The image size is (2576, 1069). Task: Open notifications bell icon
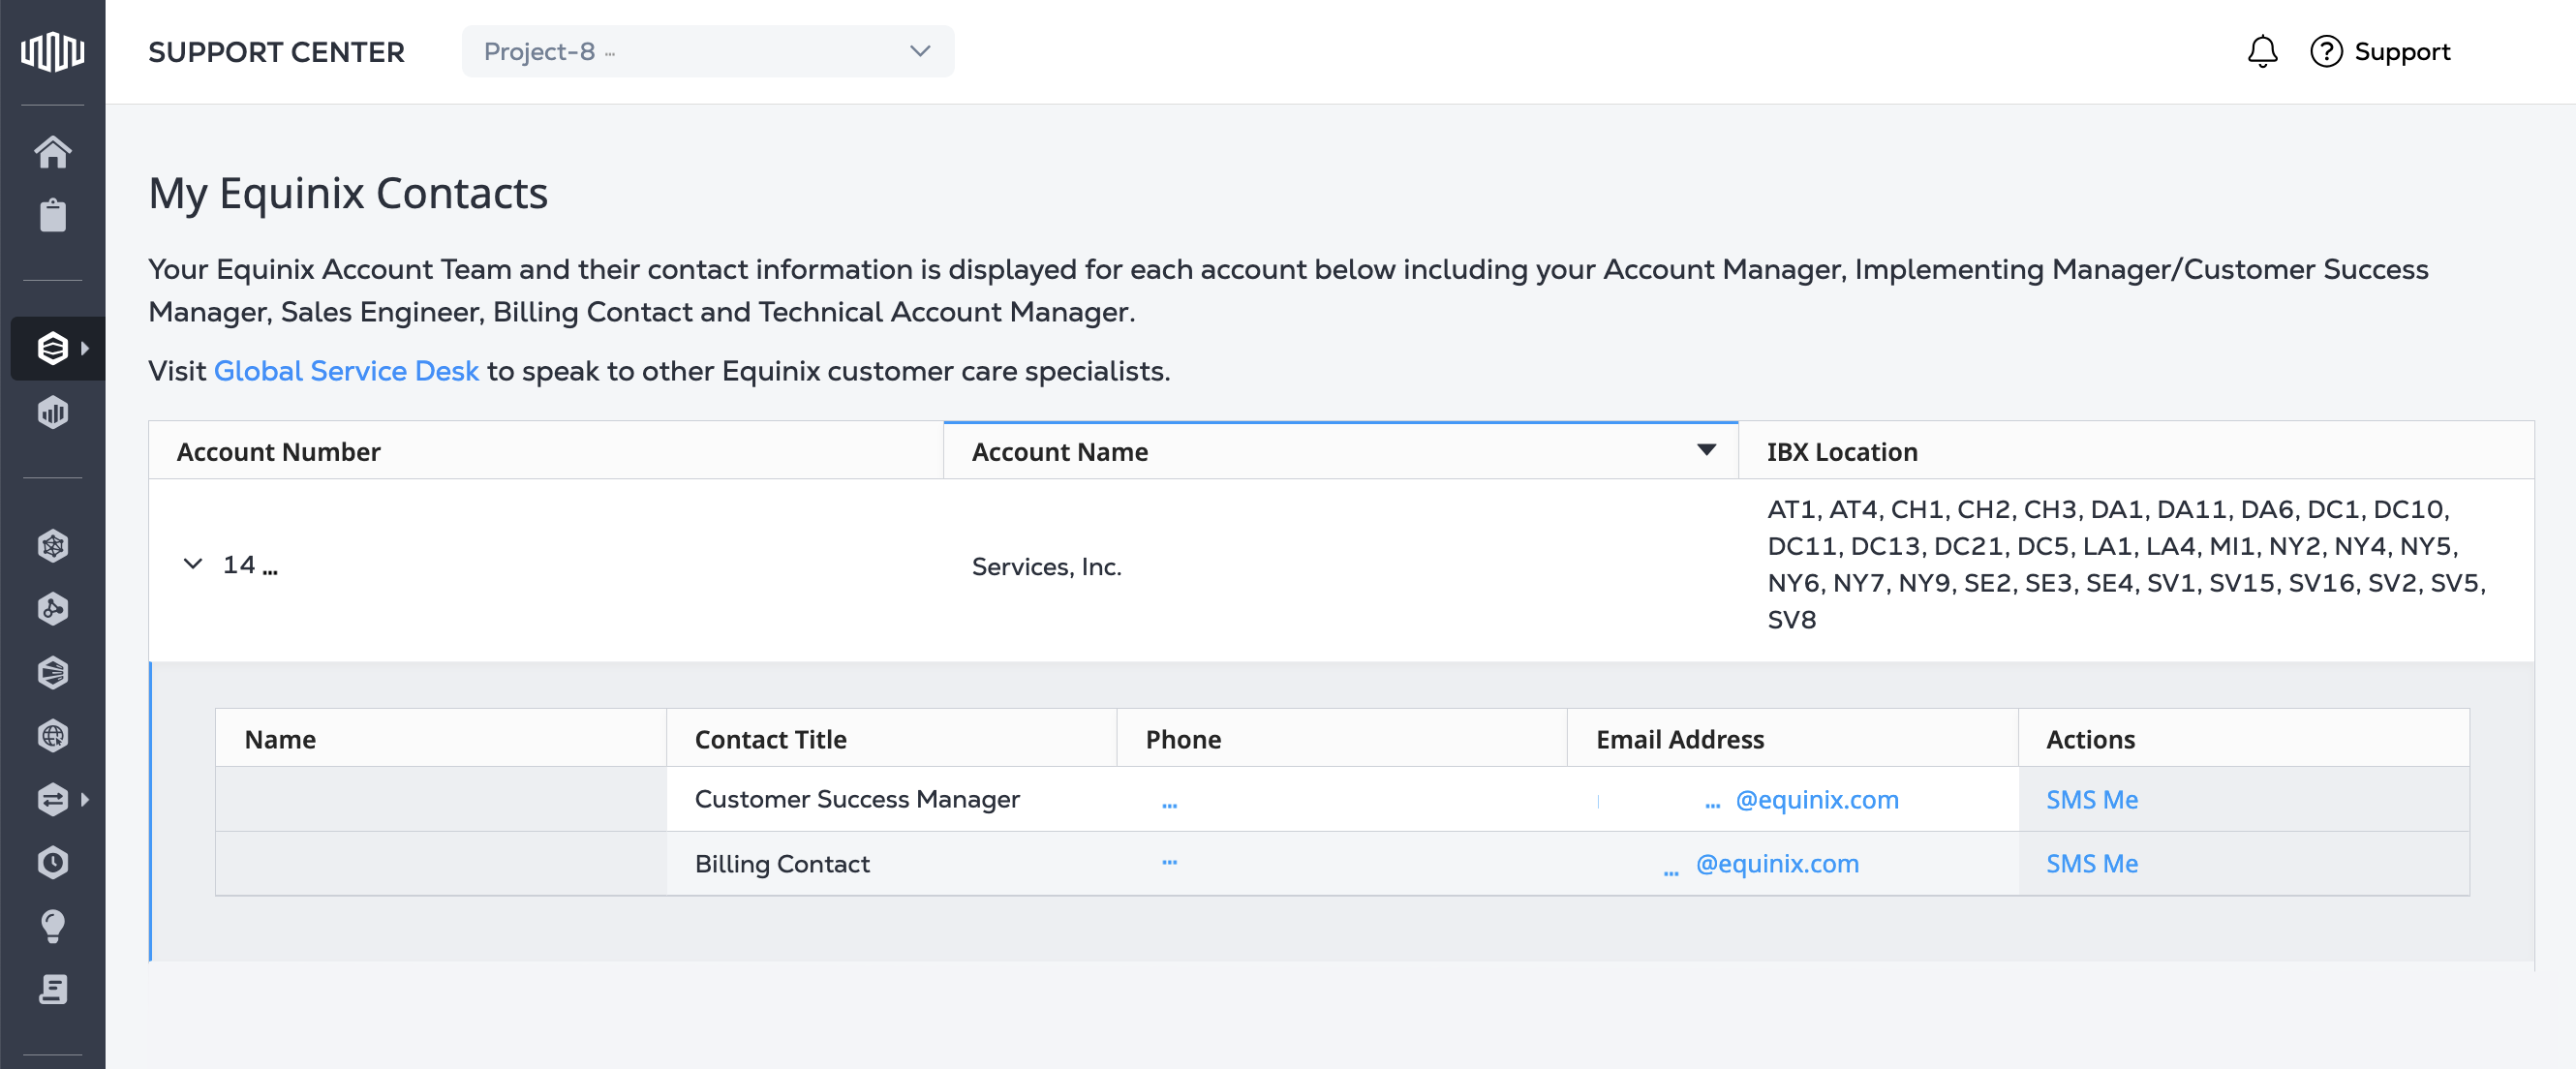[x=2262, y=51]
